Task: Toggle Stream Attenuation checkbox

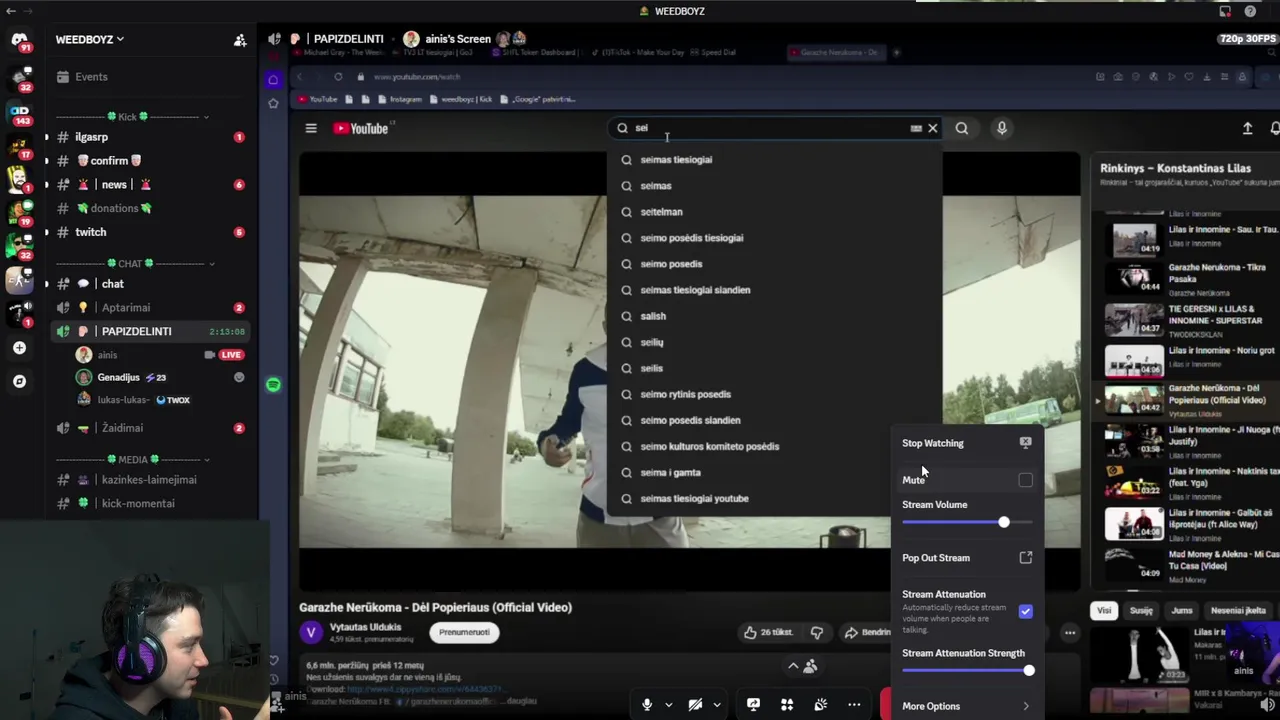Action: point(1025,611)
